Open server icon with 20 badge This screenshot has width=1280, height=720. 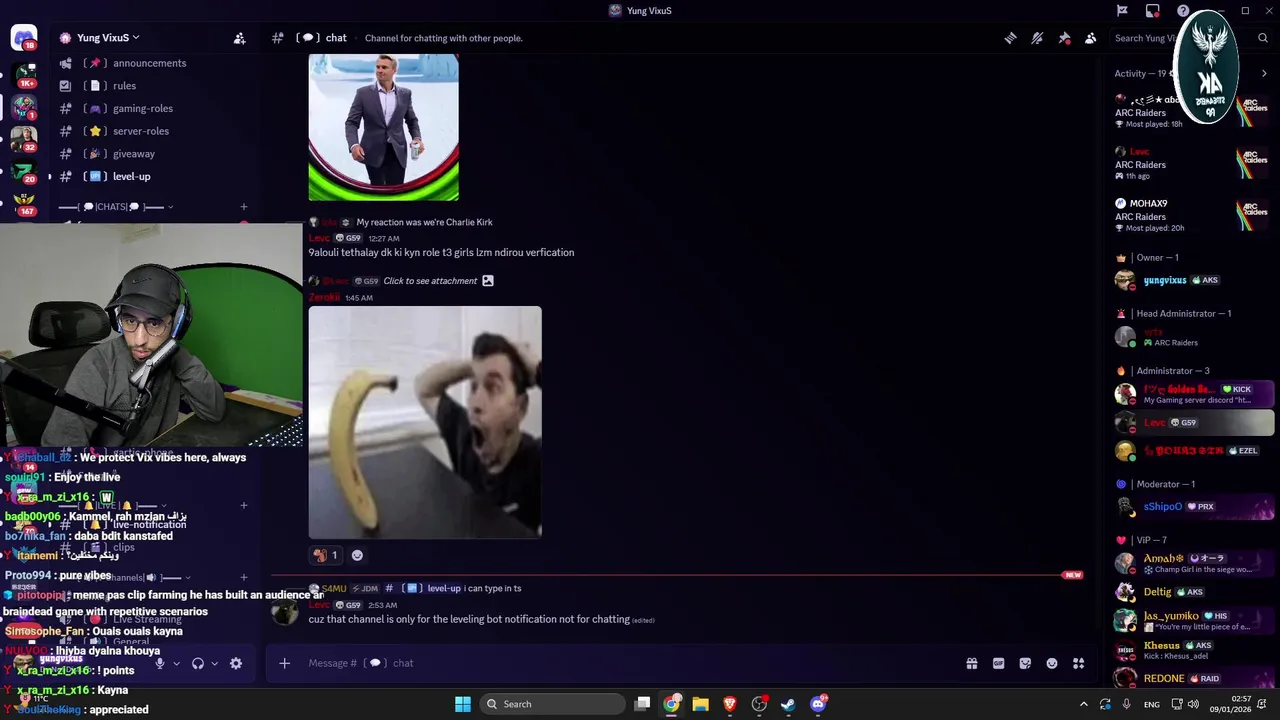pos(24,171)
